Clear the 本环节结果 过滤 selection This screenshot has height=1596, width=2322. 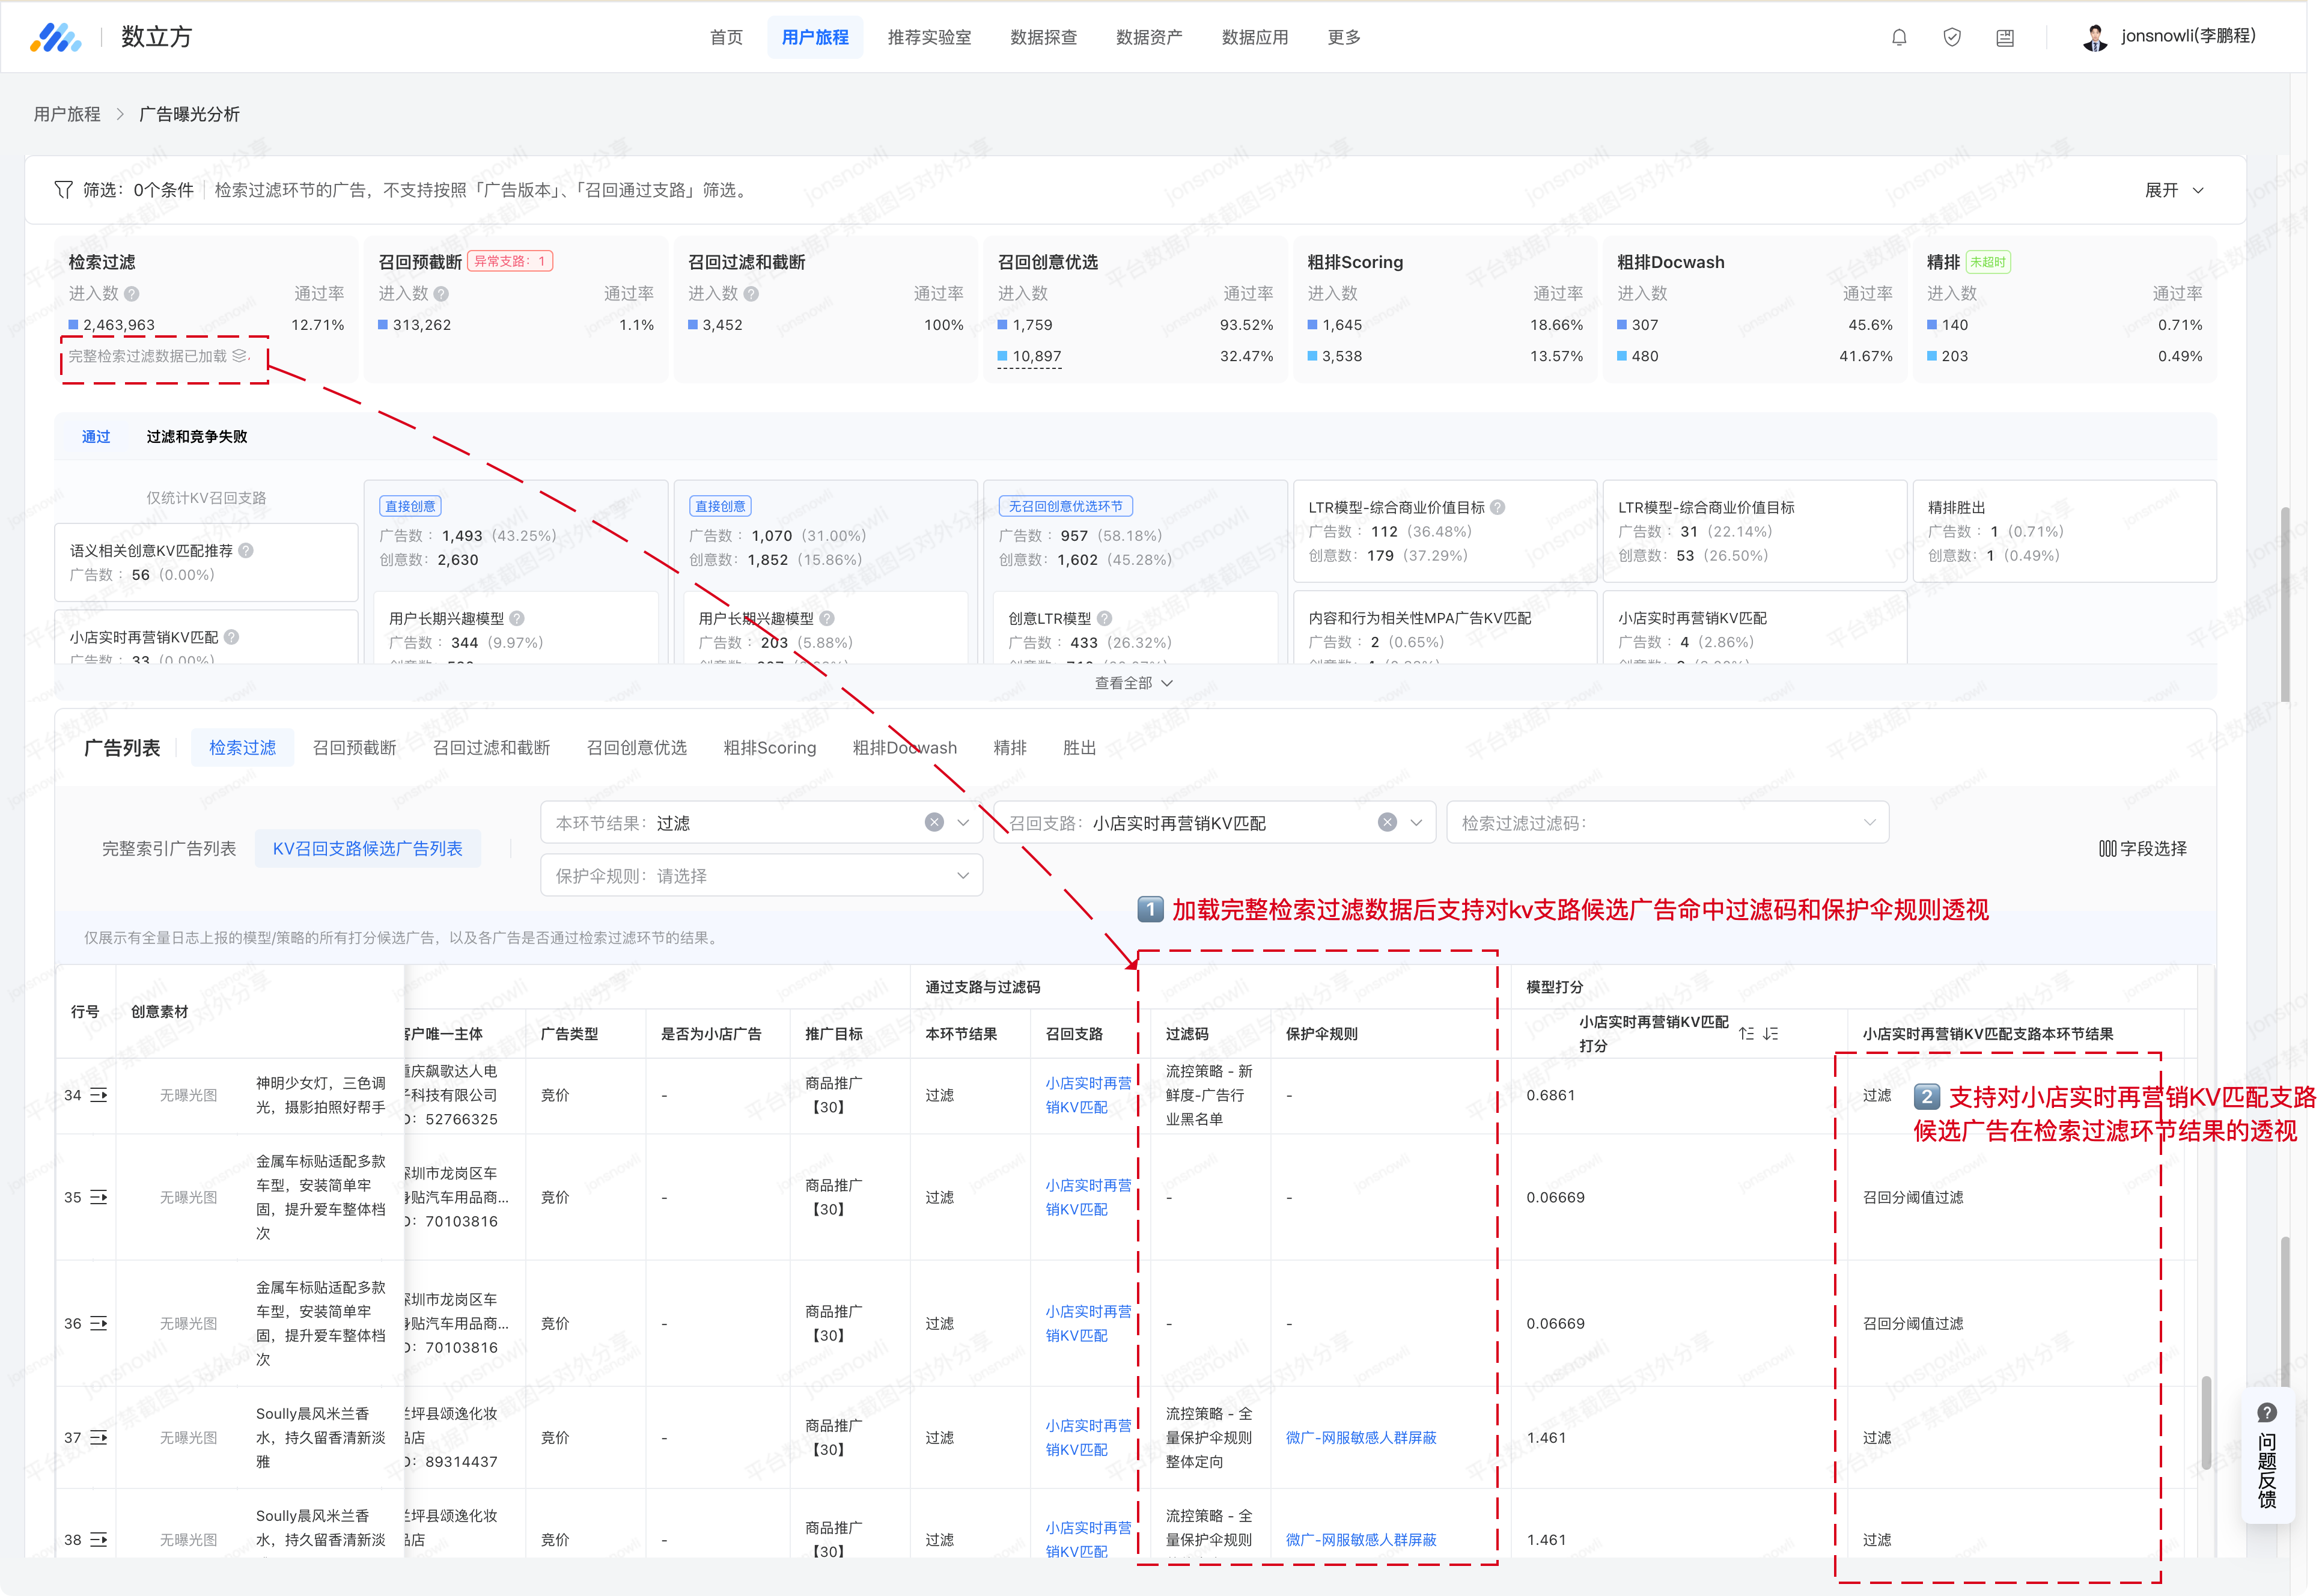[934, 822]
